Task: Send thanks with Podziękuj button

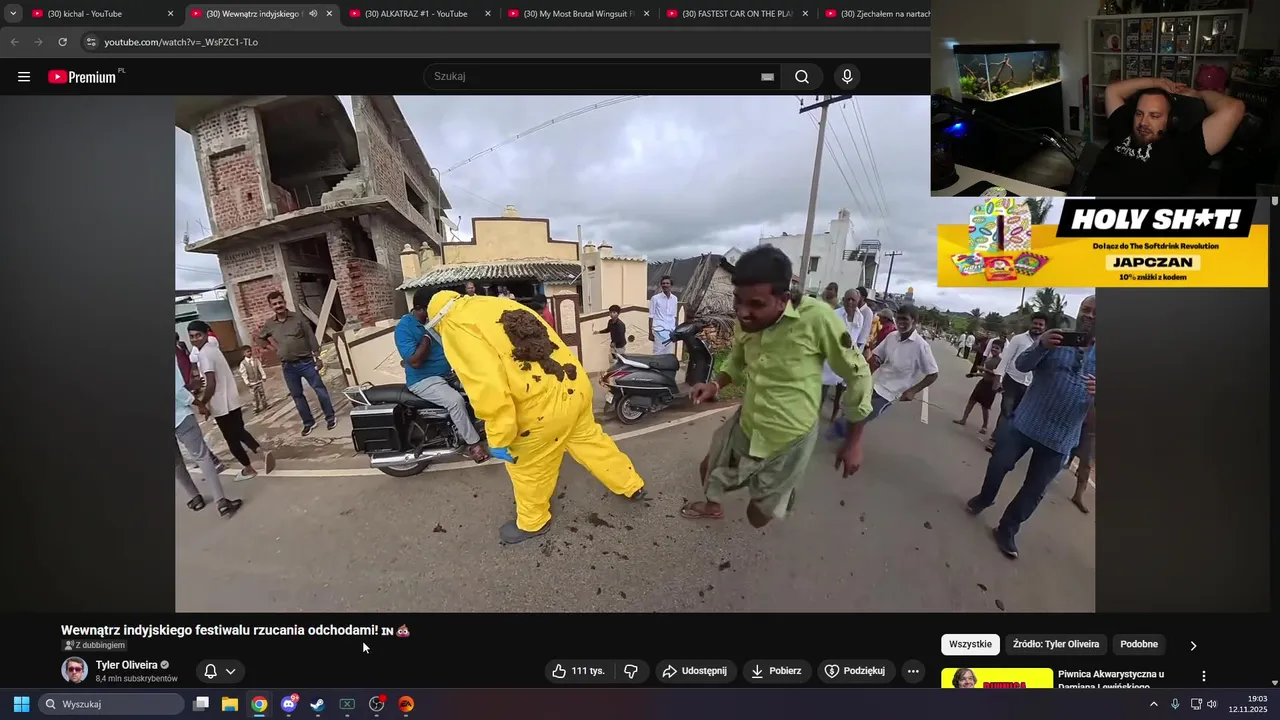Action: [x=855, y=671]
